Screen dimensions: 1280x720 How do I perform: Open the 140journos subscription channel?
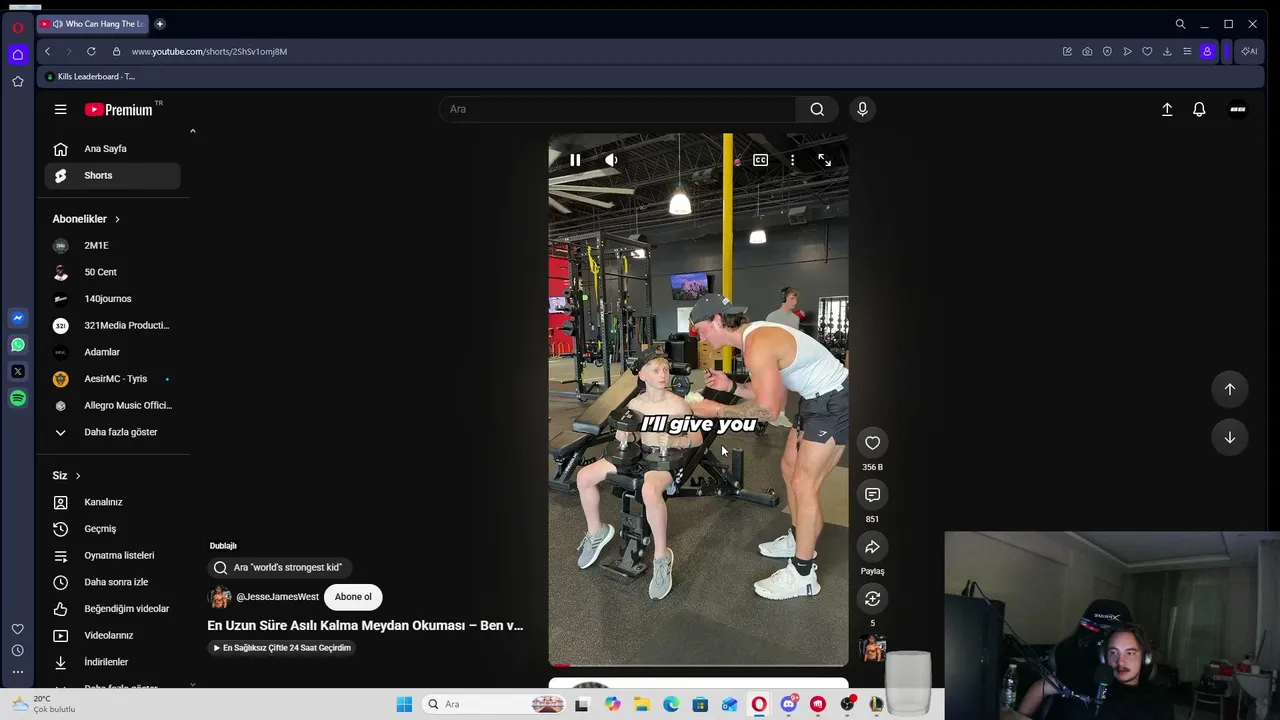pos(113,299)
